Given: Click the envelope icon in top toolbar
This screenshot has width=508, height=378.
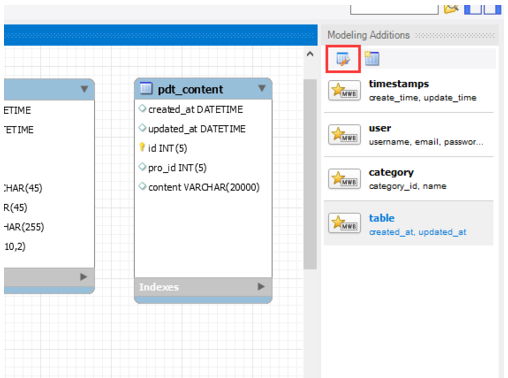Looking at the screenshot, I should tap(451, 8).
